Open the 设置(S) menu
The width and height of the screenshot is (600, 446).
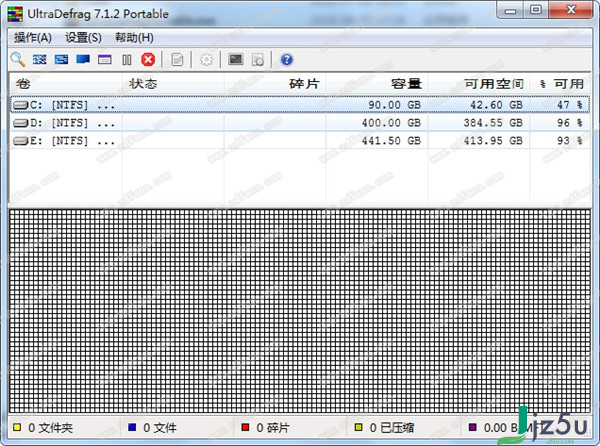click(x=83, y=37)
